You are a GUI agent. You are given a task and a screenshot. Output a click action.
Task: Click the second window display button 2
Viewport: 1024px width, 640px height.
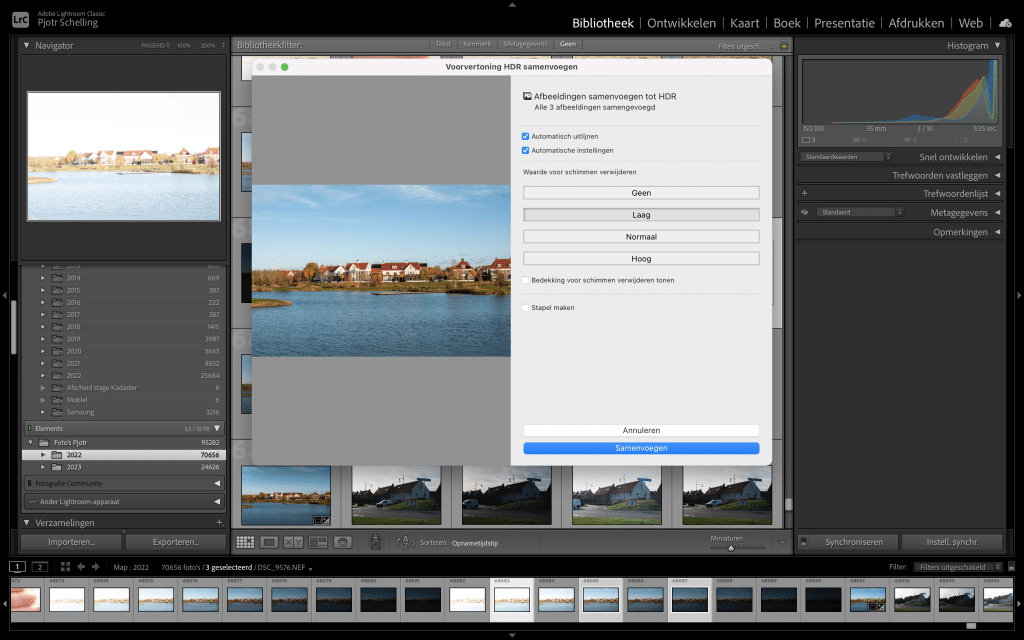tap(40, 567)
